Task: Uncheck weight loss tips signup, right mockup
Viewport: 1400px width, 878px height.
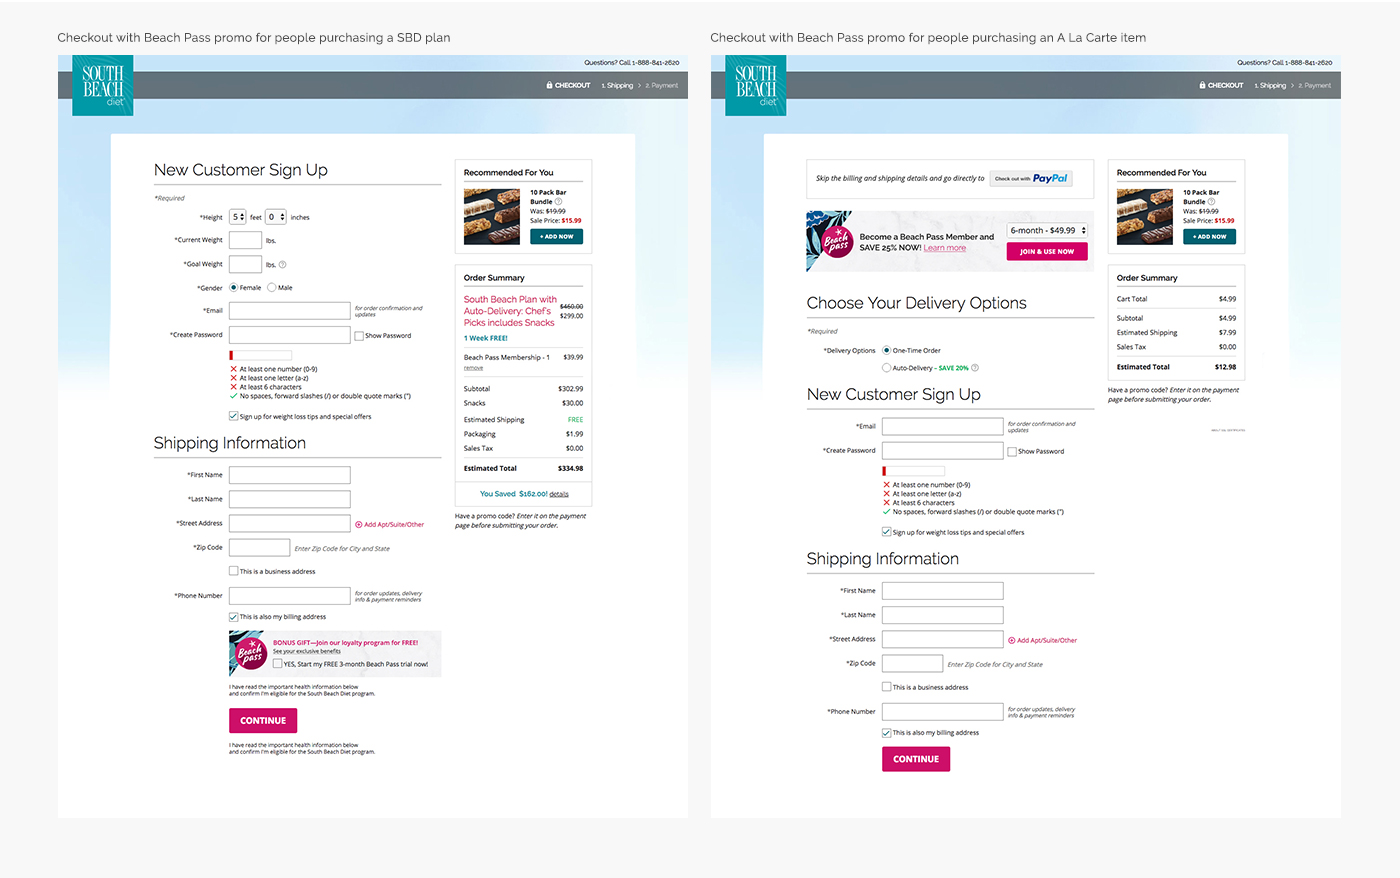Action: (x=887, y=532)
